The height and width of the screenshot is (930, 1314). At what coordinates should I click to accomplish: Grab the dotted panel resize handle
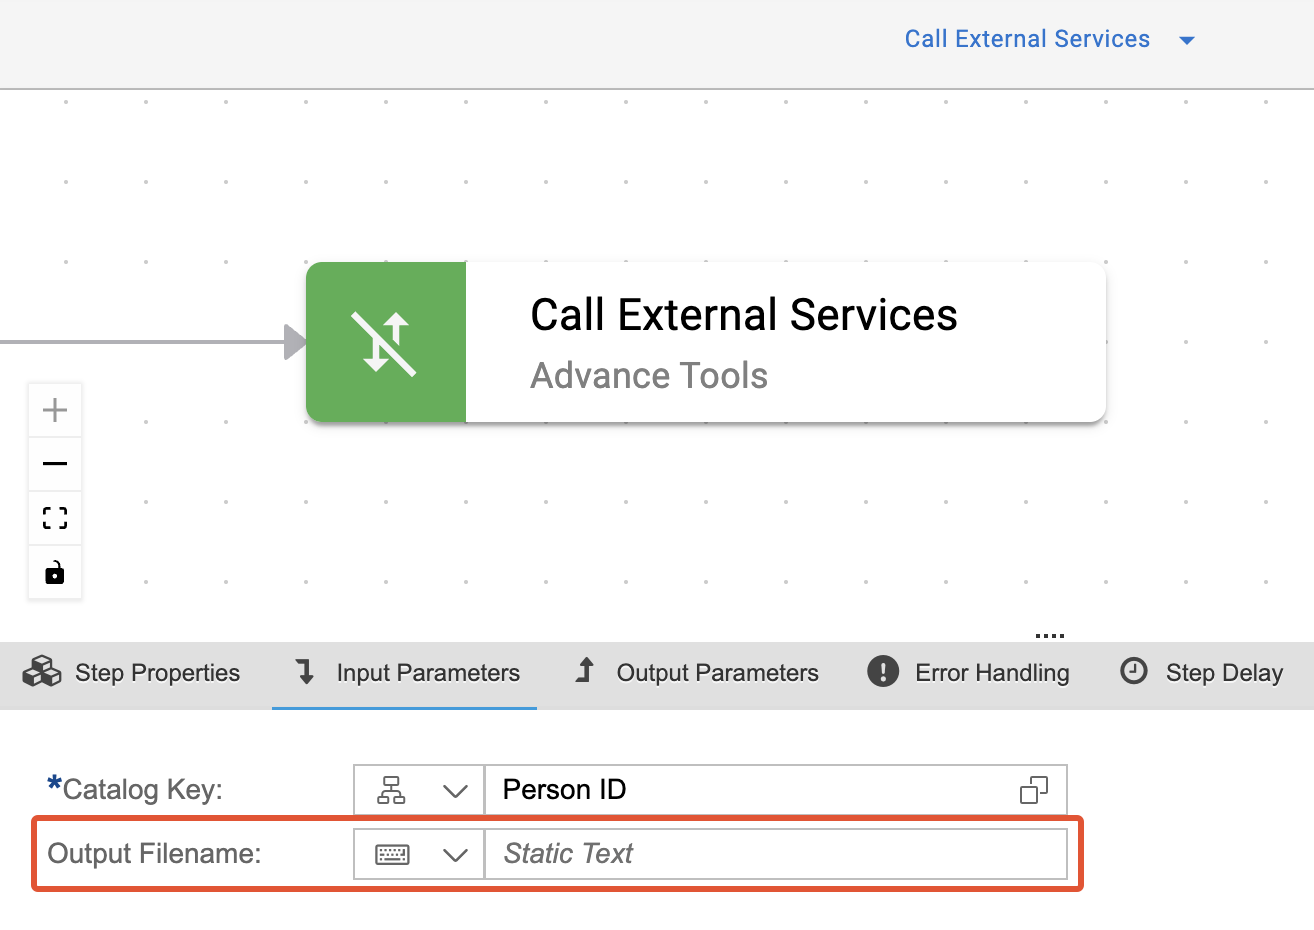1049,636
